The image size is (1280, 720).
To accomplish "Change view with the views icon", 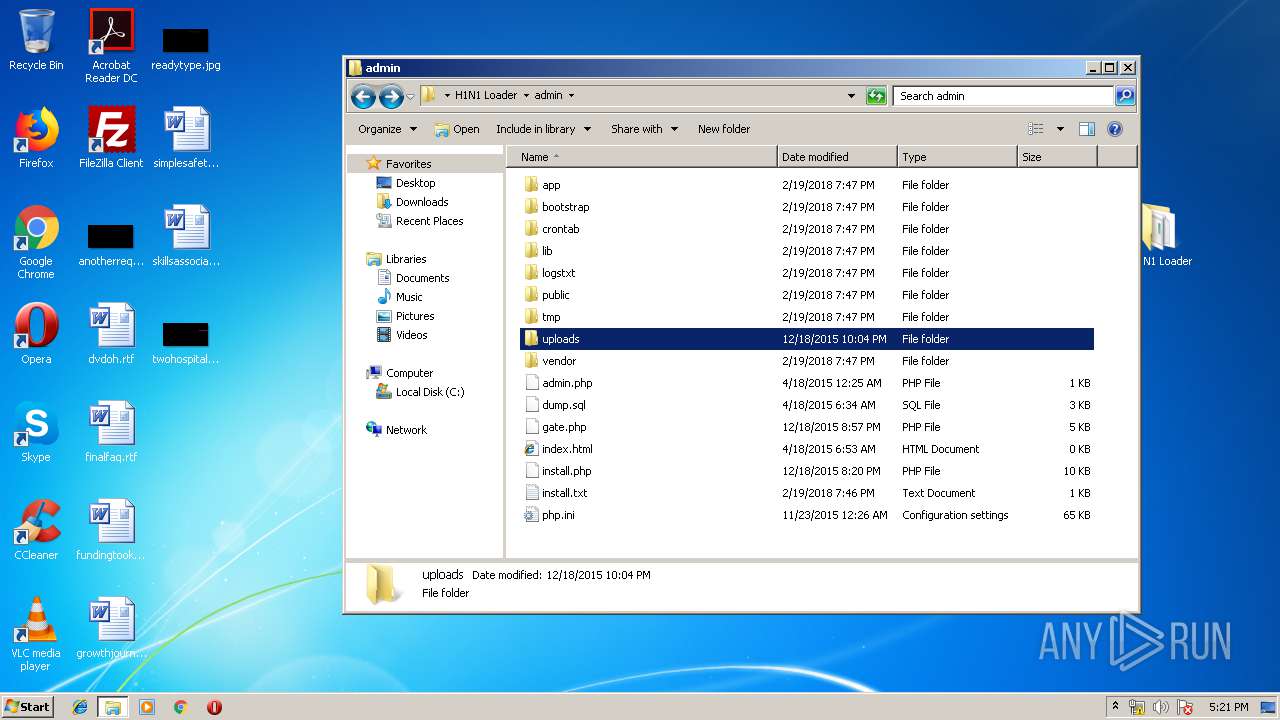I will pyautogui.click(x=1036, y=129).
